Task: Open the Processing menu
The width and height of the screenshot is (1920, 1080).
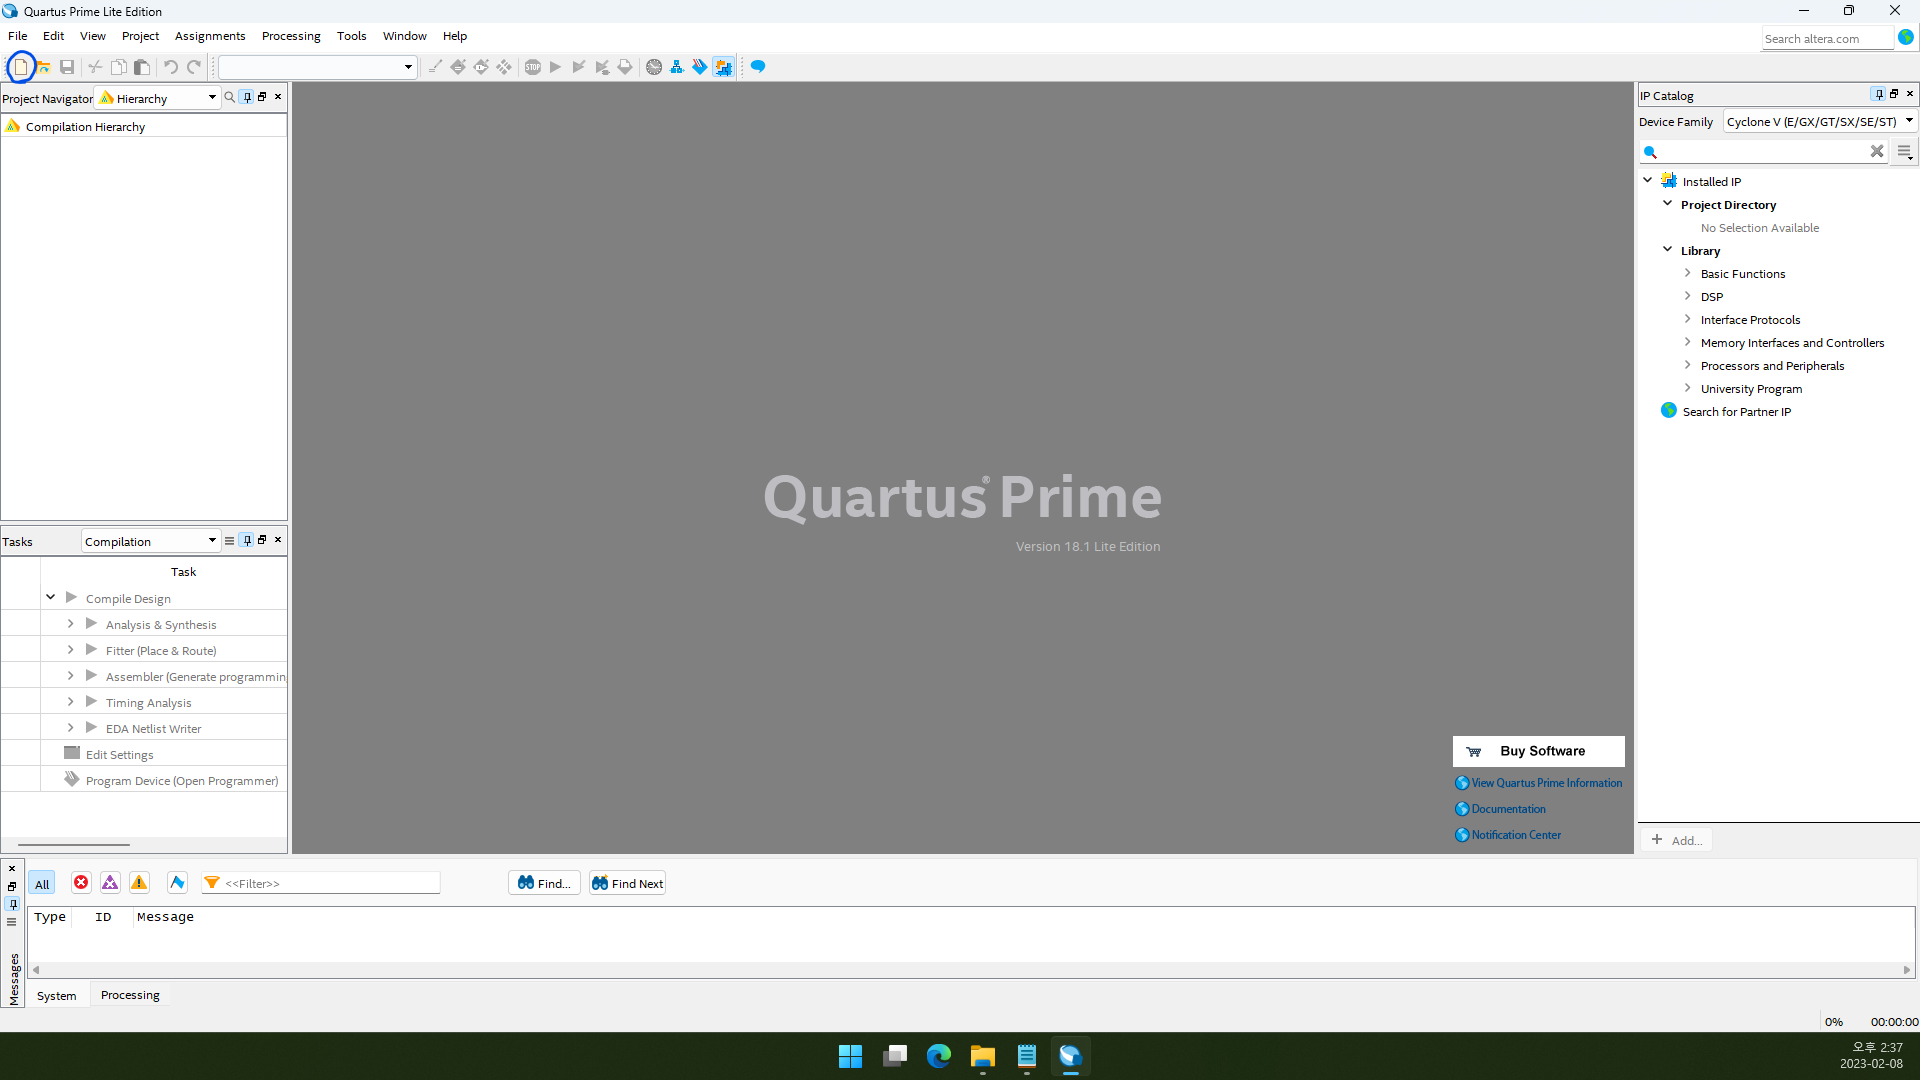Action: tap(291, 36)
